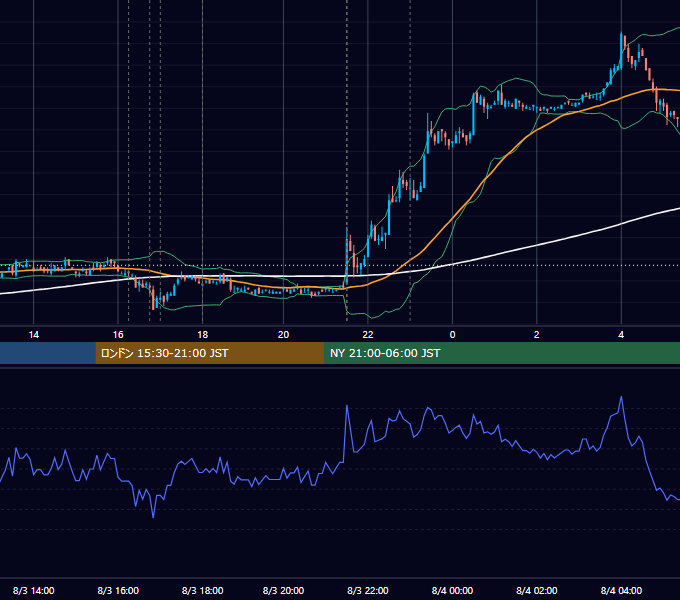Click the 20 hour label on price chart axis
The image size is (680, 600).
coord(283,335)
